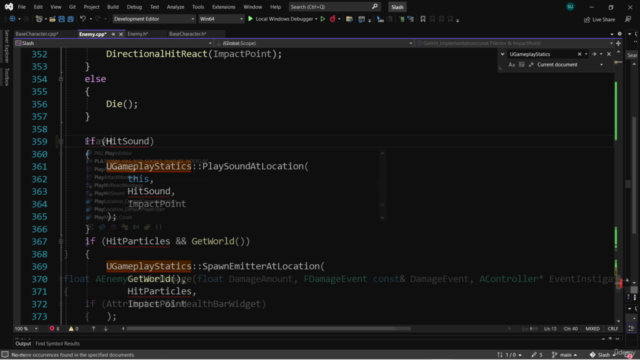Image resolution: width=640 pixels, height=360 pixels.
Task: Save the current file
Action: point(61,19)
